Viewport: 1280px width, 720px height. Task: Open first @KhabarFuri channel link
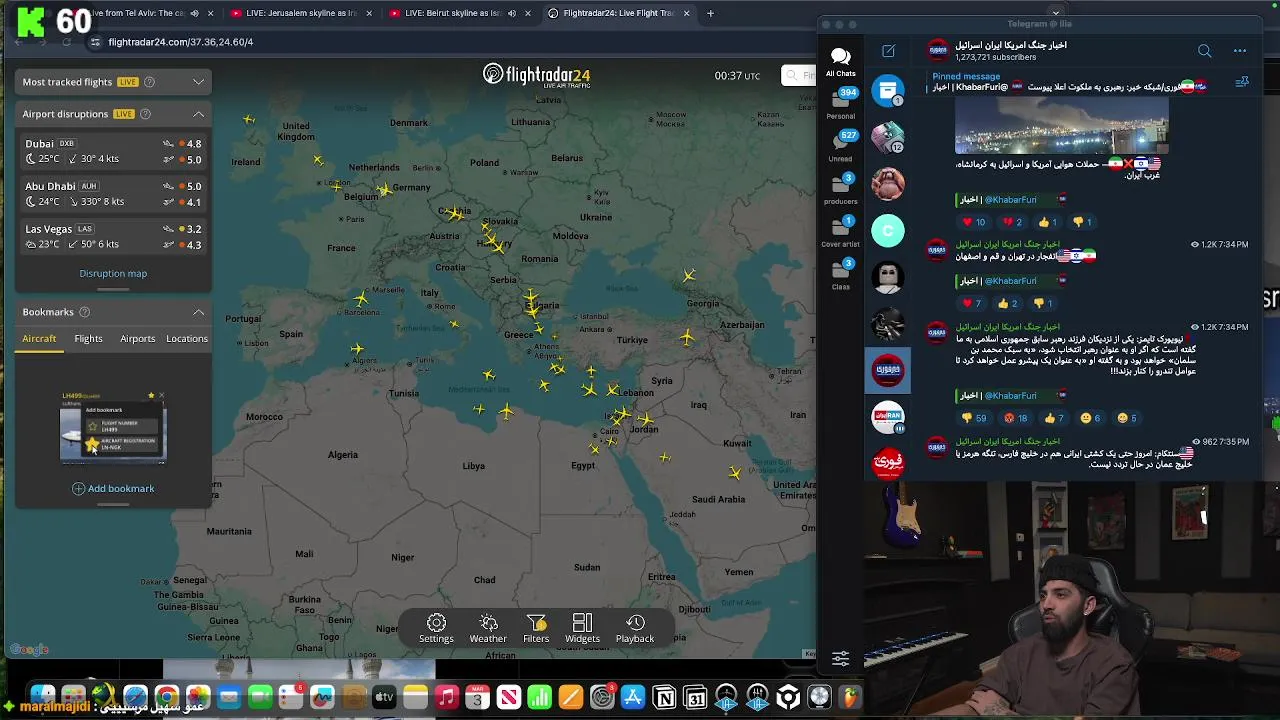pos(1010,200)
